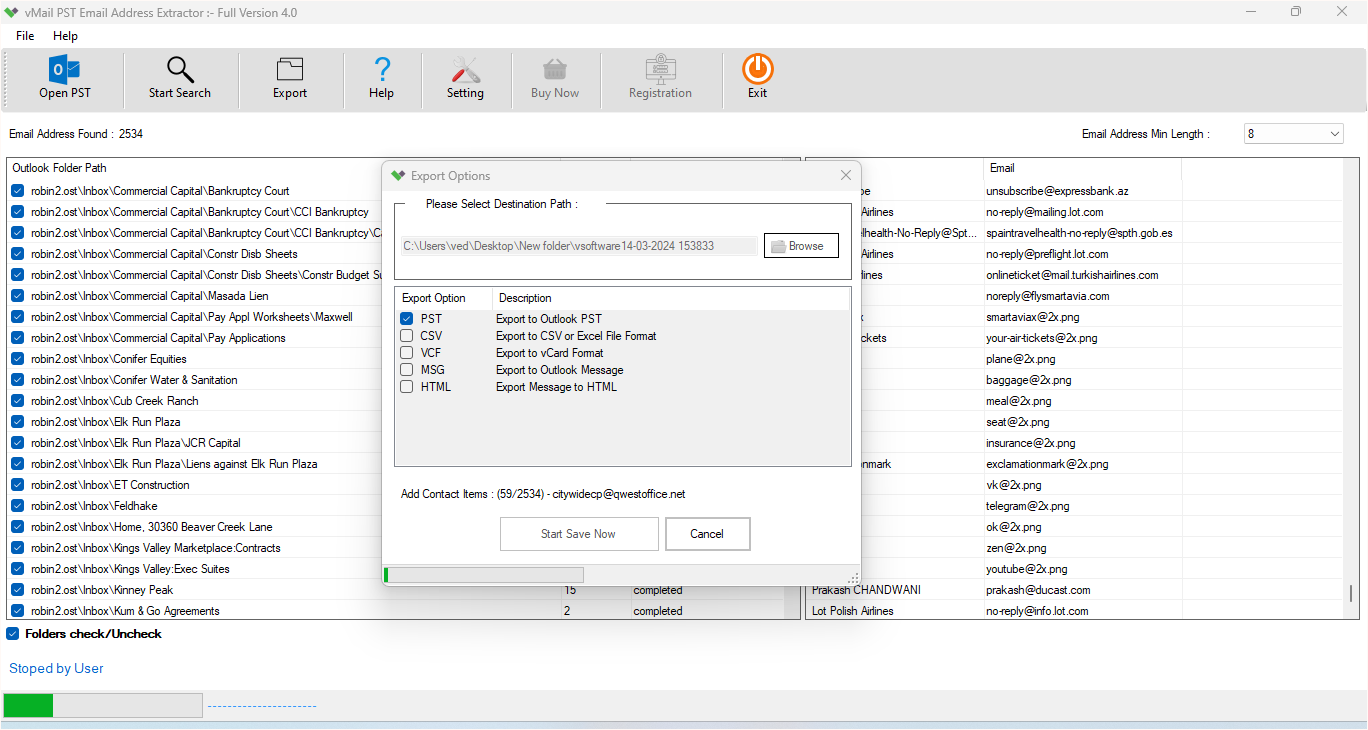Open the Help menu

[65, 36]
